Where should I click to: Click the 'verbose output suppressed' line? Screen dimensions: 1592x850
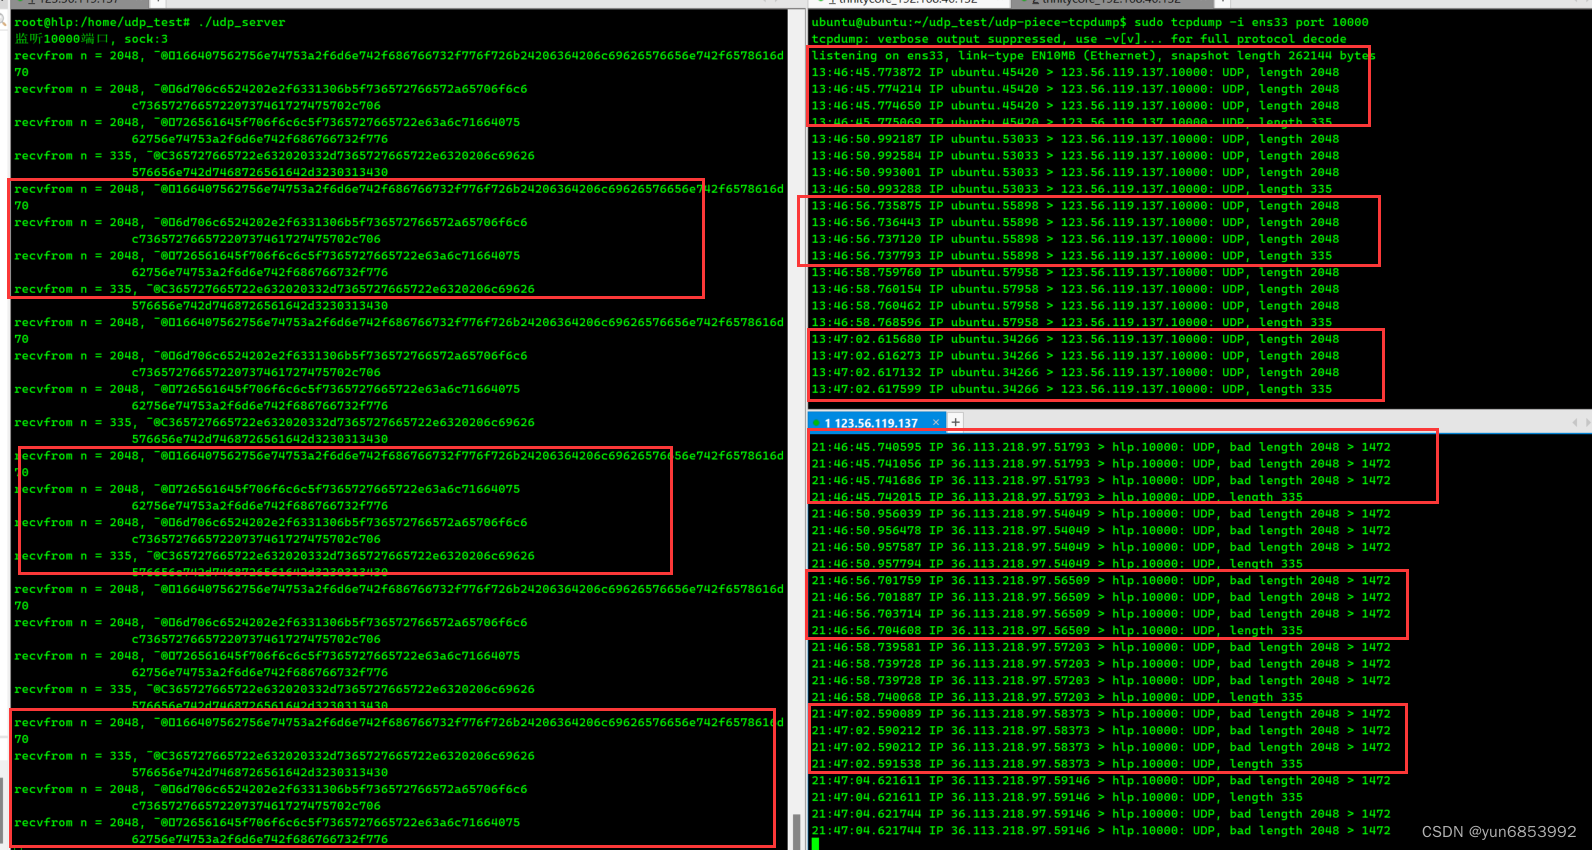point(1079,39)
